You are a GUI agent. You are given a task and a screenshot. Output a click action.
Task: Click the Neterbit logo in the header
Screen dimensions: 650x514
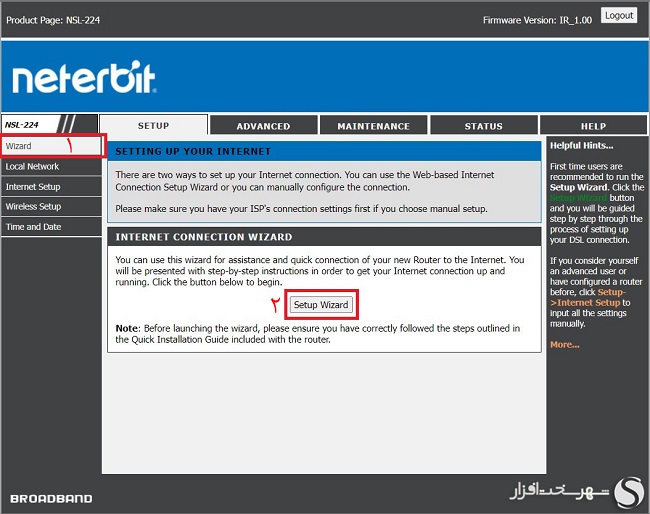tap(84, 79)
